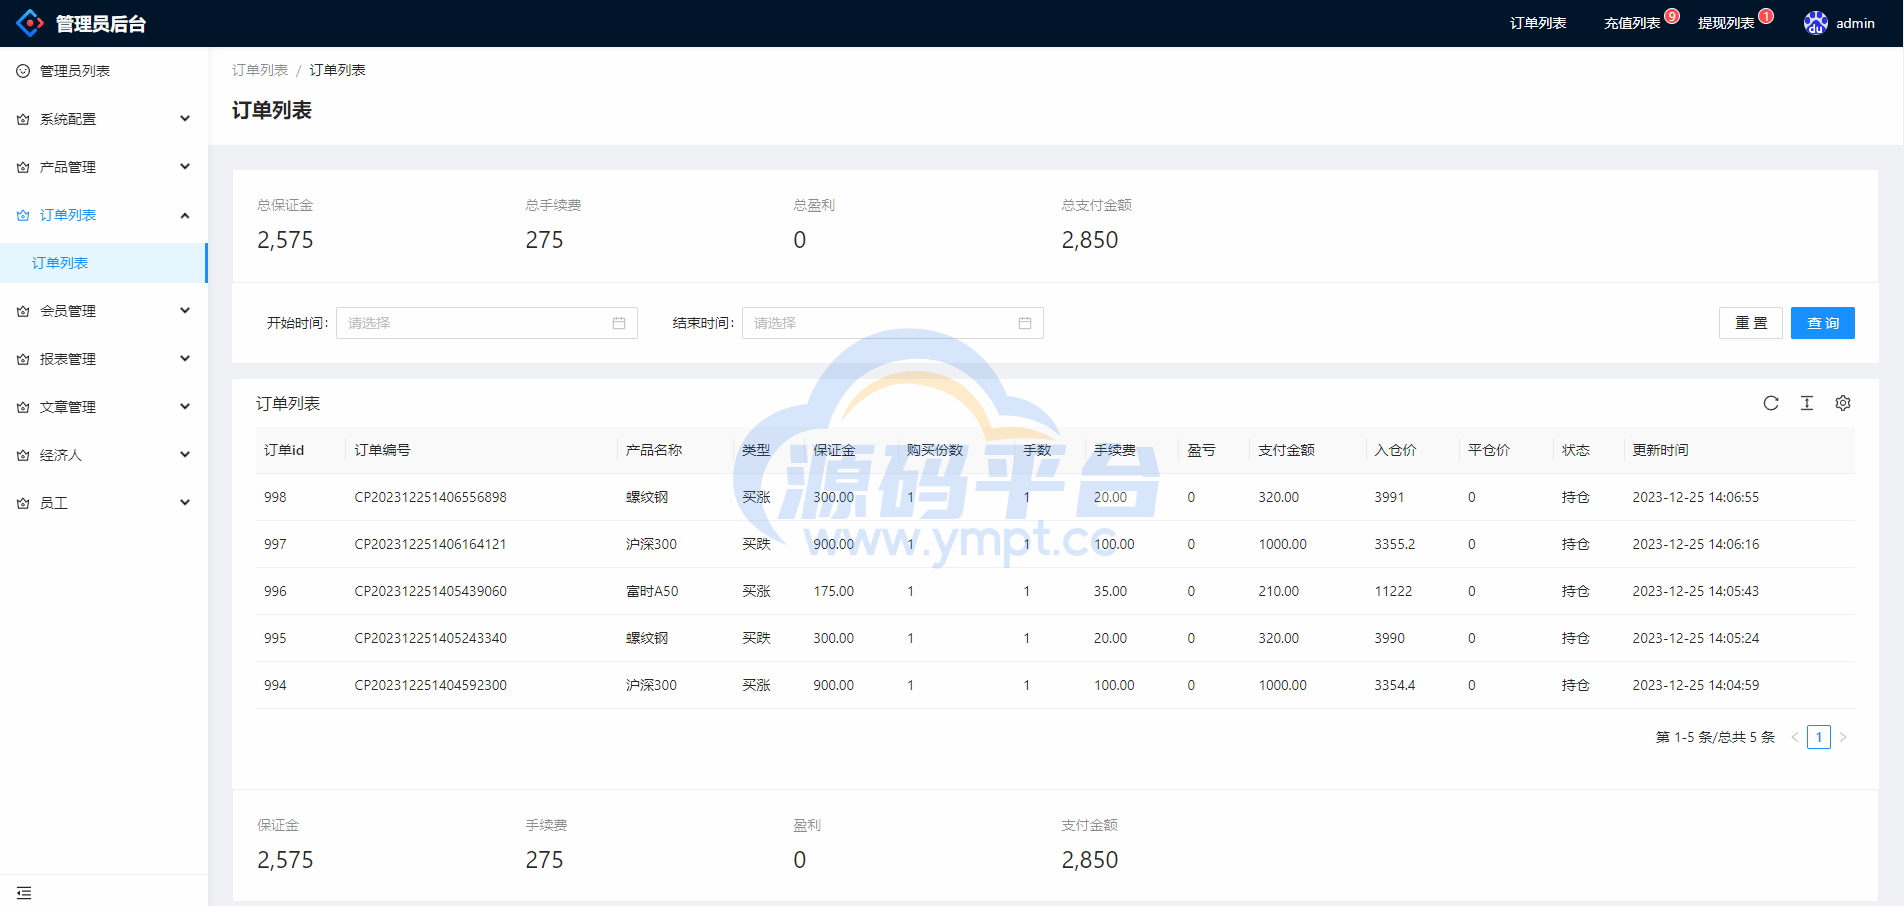Expand the 产品管理 sidebar menu
This screenshot has height=906, width=1904.
[x=104, y=167]
